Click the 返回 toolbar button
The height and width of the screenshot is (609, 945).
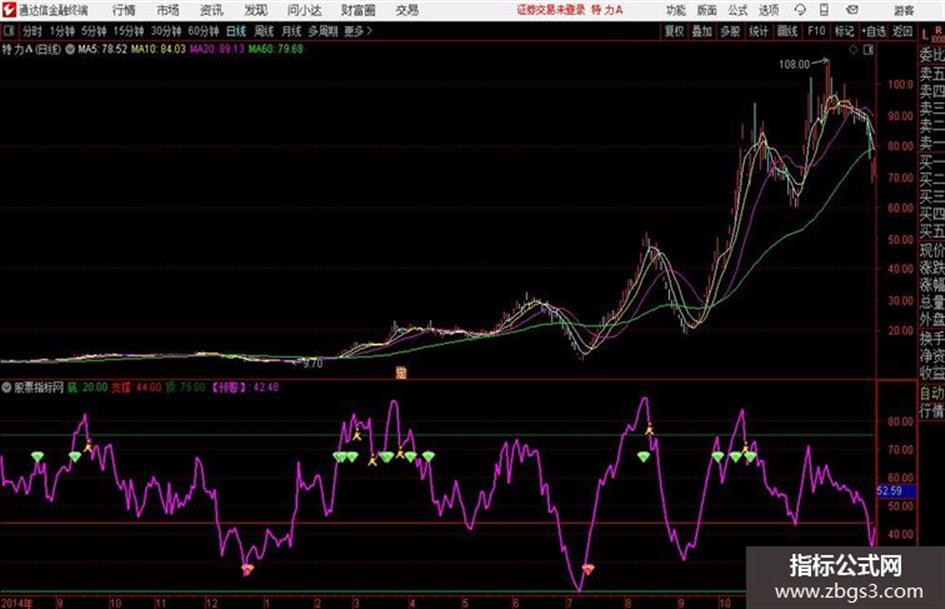tap(902, 31)
